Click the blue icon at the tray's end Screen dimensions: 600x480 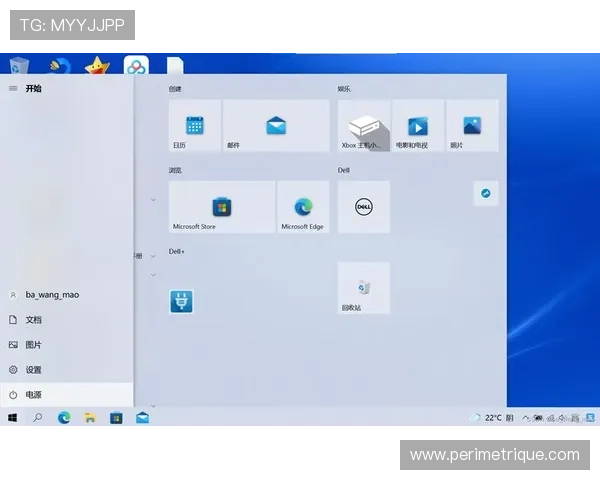tap(590, 418)
